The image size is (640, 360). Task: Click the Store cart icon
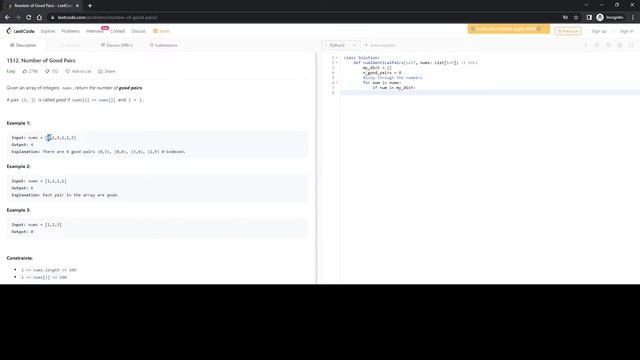(x=155, y=31)
